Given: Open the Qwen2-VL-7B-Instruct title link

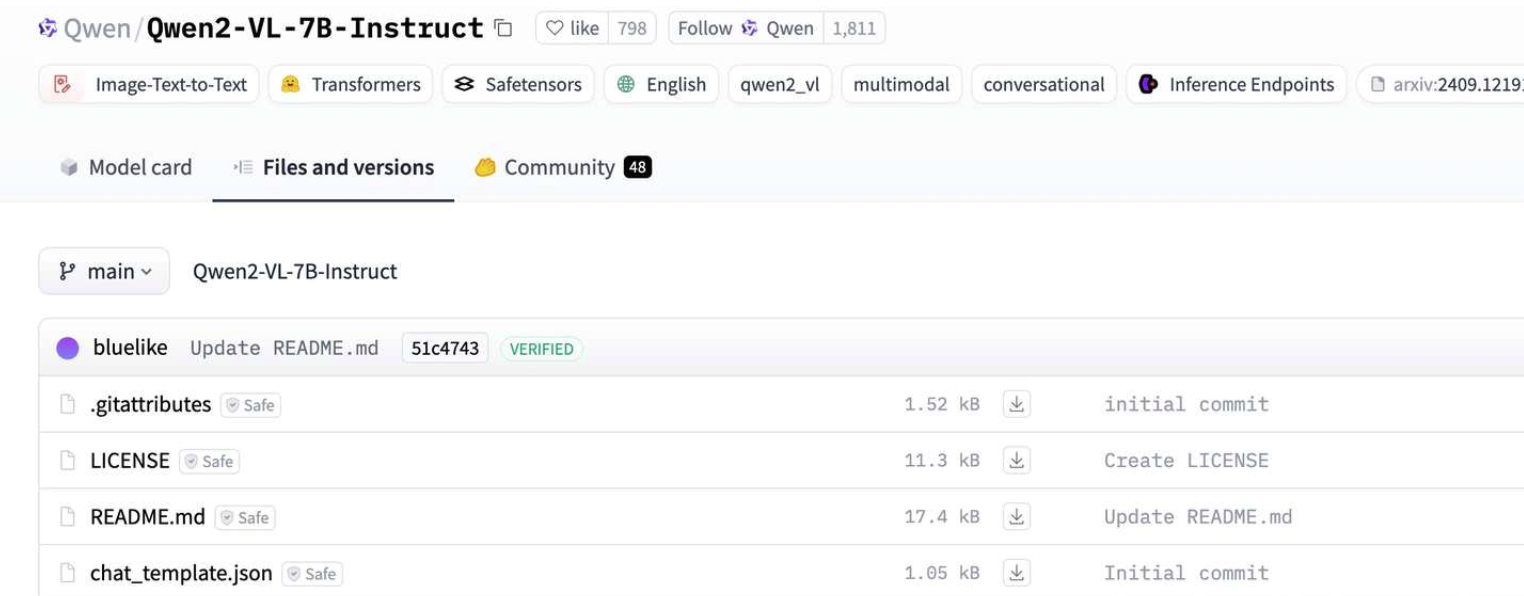Looking at the screenshot, I should [x=315, y=28].
